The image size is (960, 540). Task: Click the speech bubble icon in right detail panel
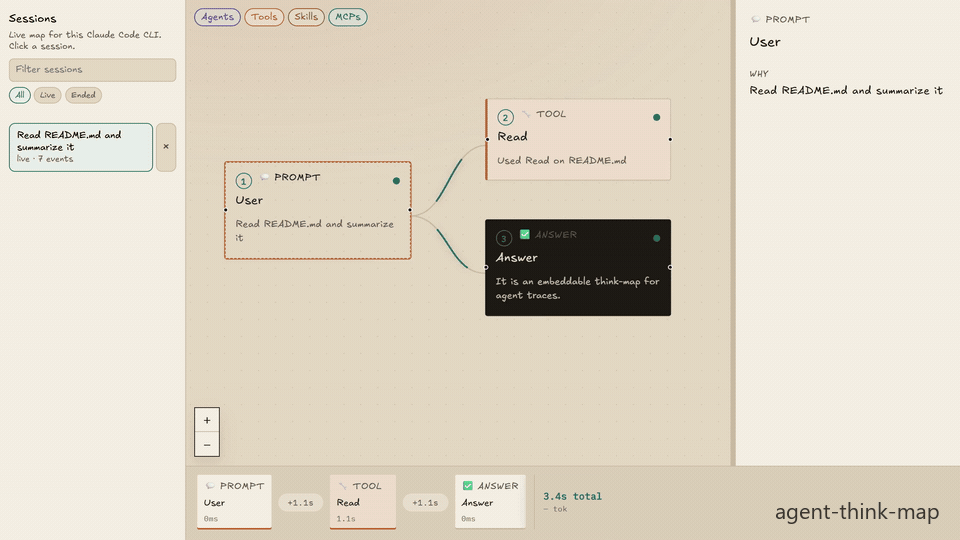click(x=756, y=19)
